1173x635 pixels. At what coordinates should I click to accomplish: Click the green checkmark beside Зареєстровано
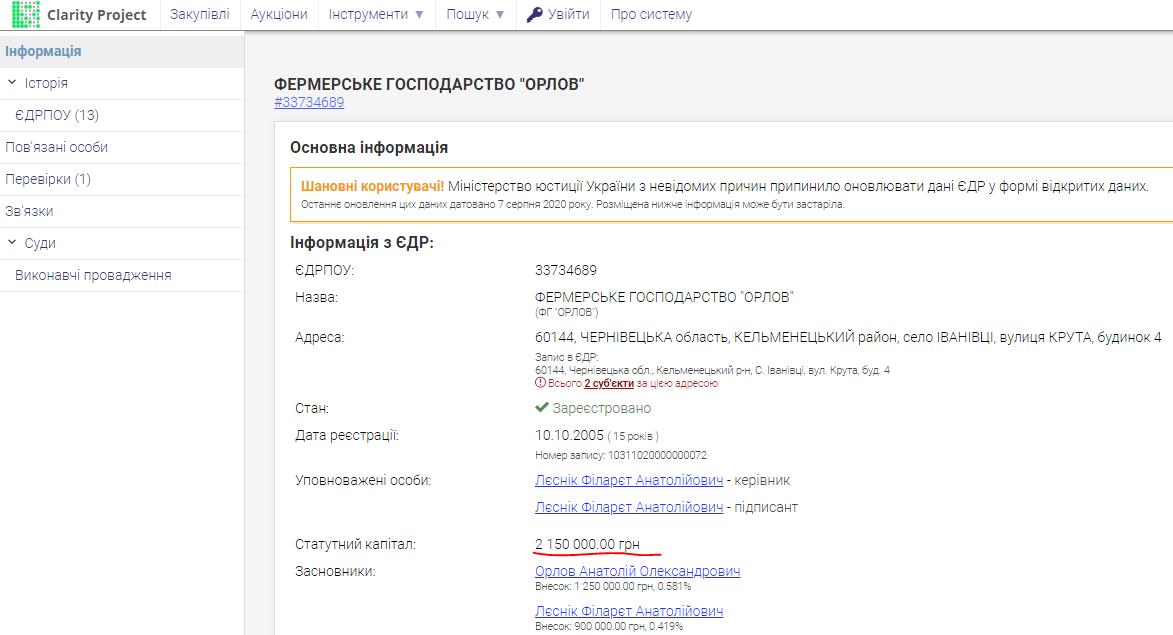[542, 408]
